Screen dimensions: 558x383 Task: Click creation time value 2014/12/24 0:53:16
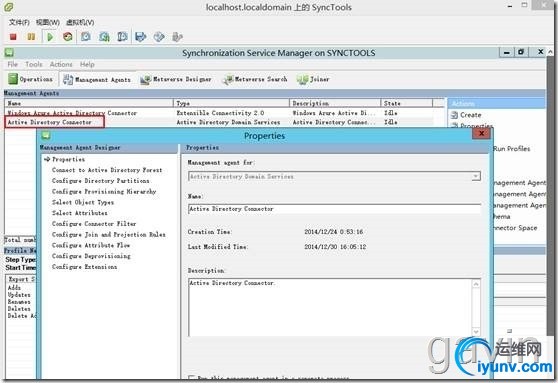[333, 232]
